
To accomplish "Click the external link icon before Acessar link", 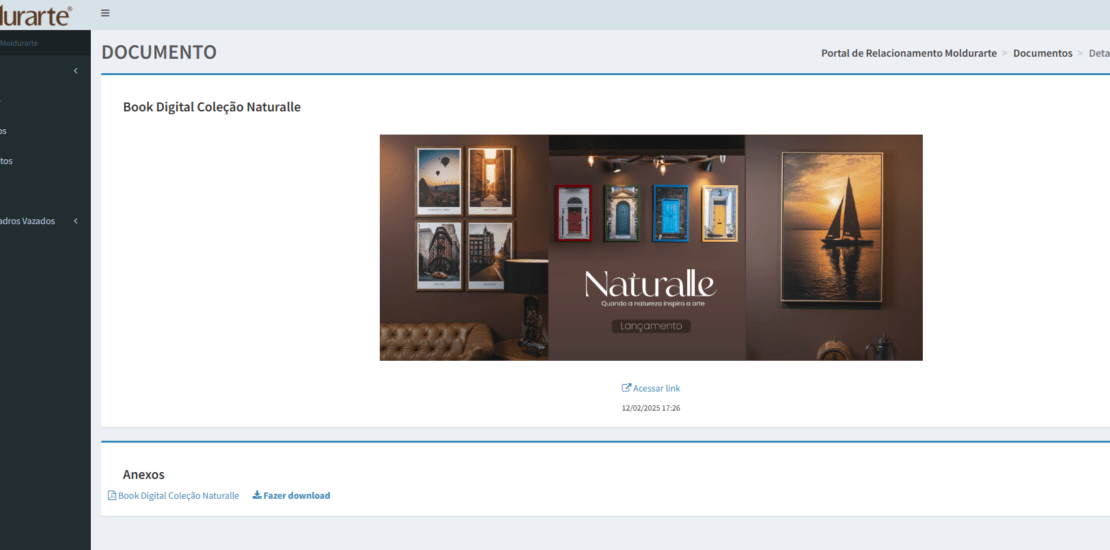I will coord(626,388).
